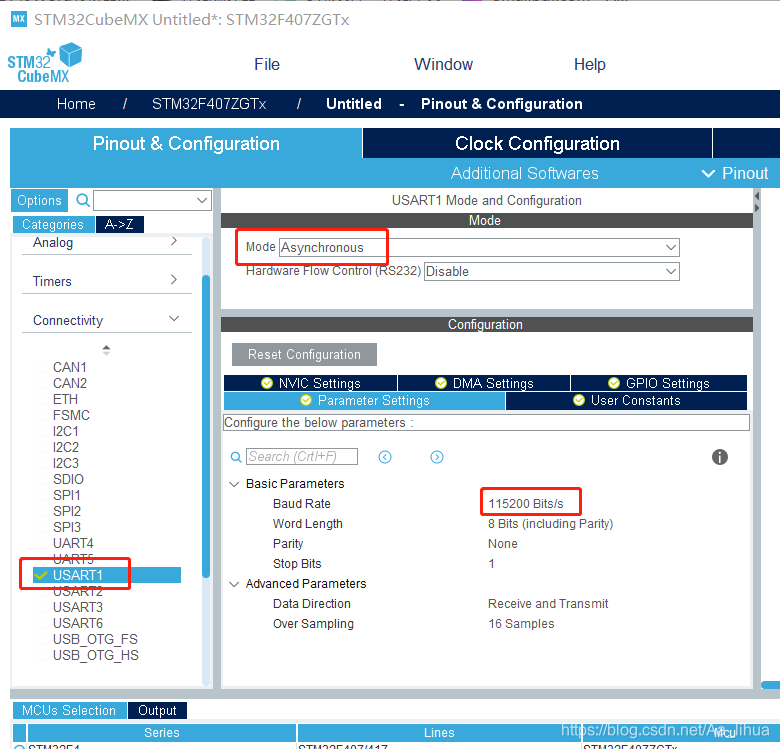Image resolution: width=780 pixels, height=749 pixels.
Task: Select CAN1 peripheral
Action: [x=70, y=367]
